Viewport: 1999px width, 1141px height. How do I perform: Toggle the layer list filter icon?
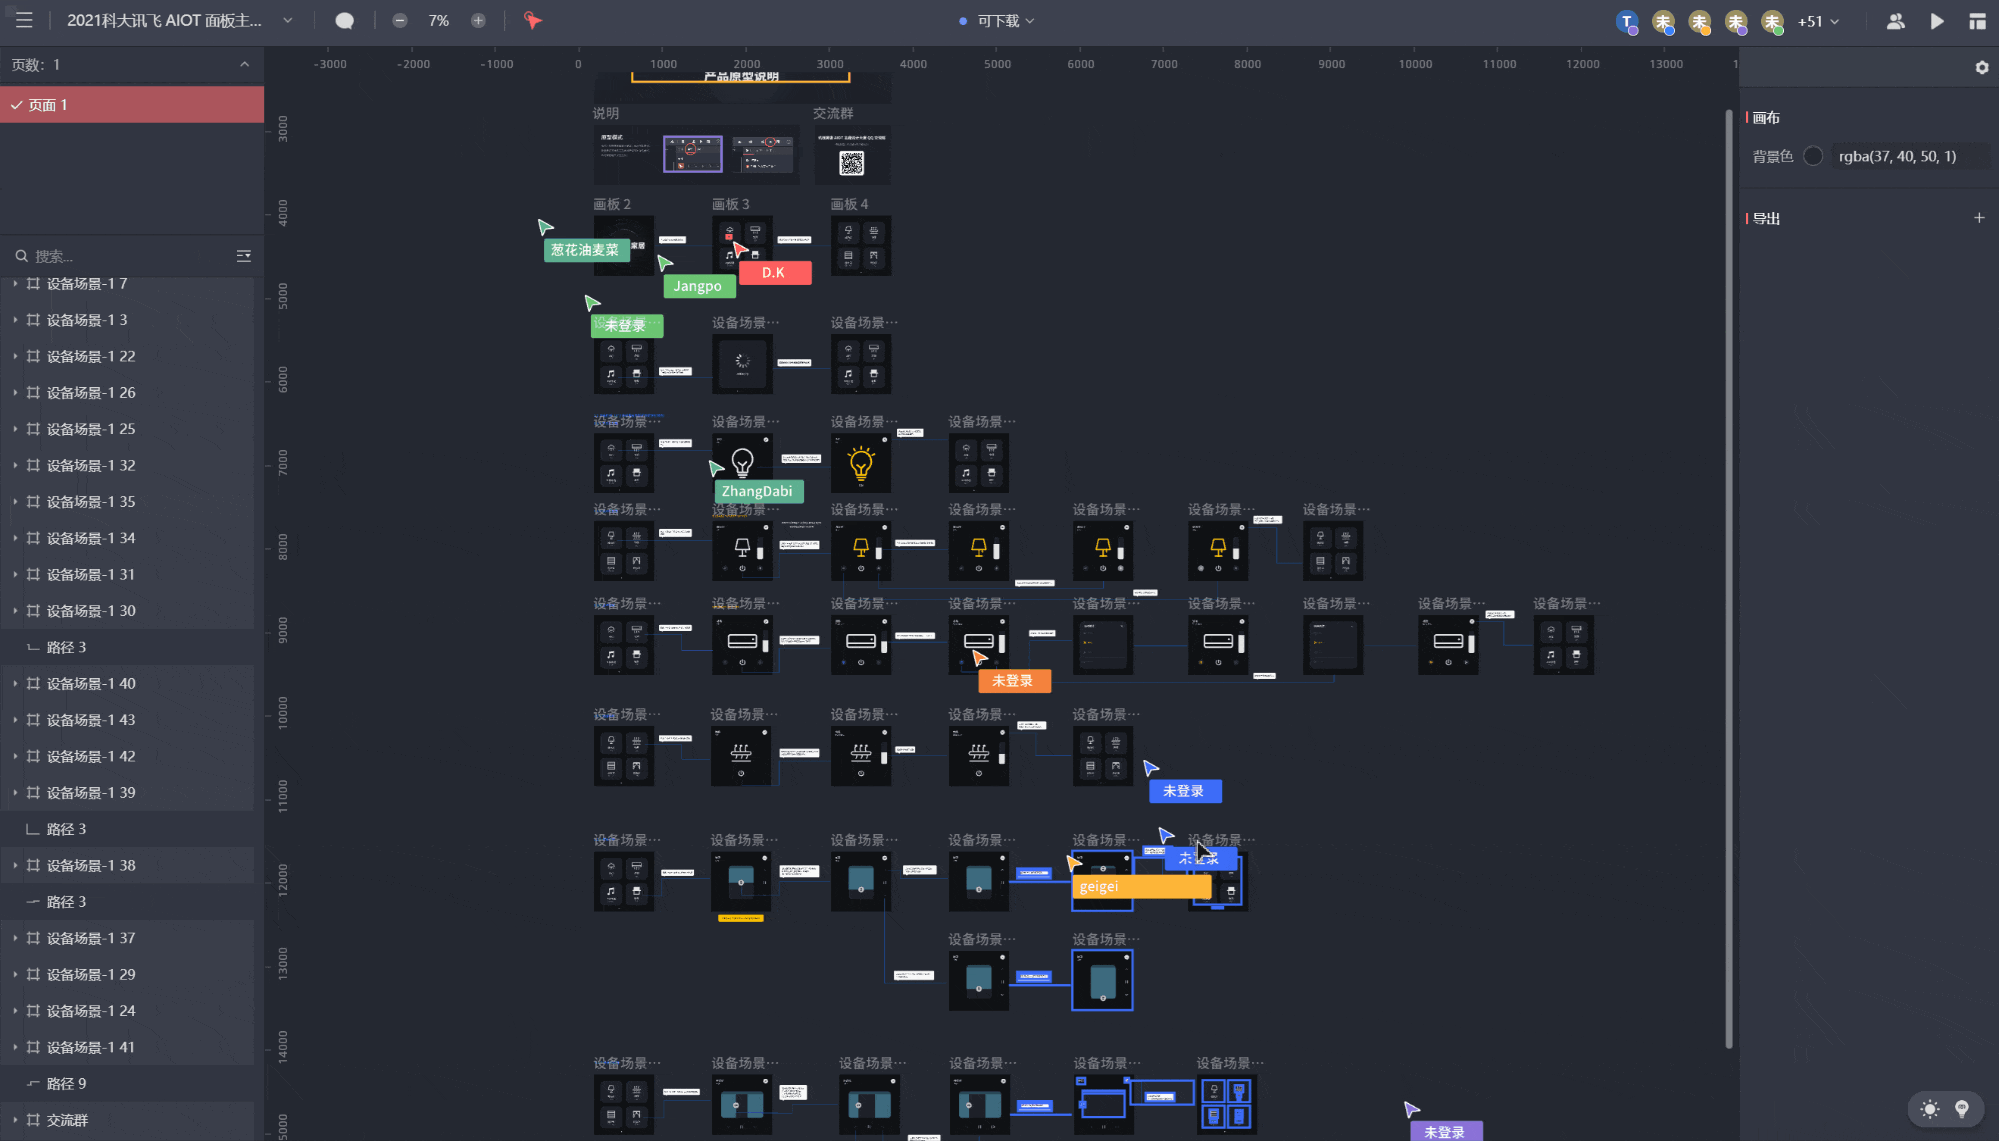click(x=243, y=256)
